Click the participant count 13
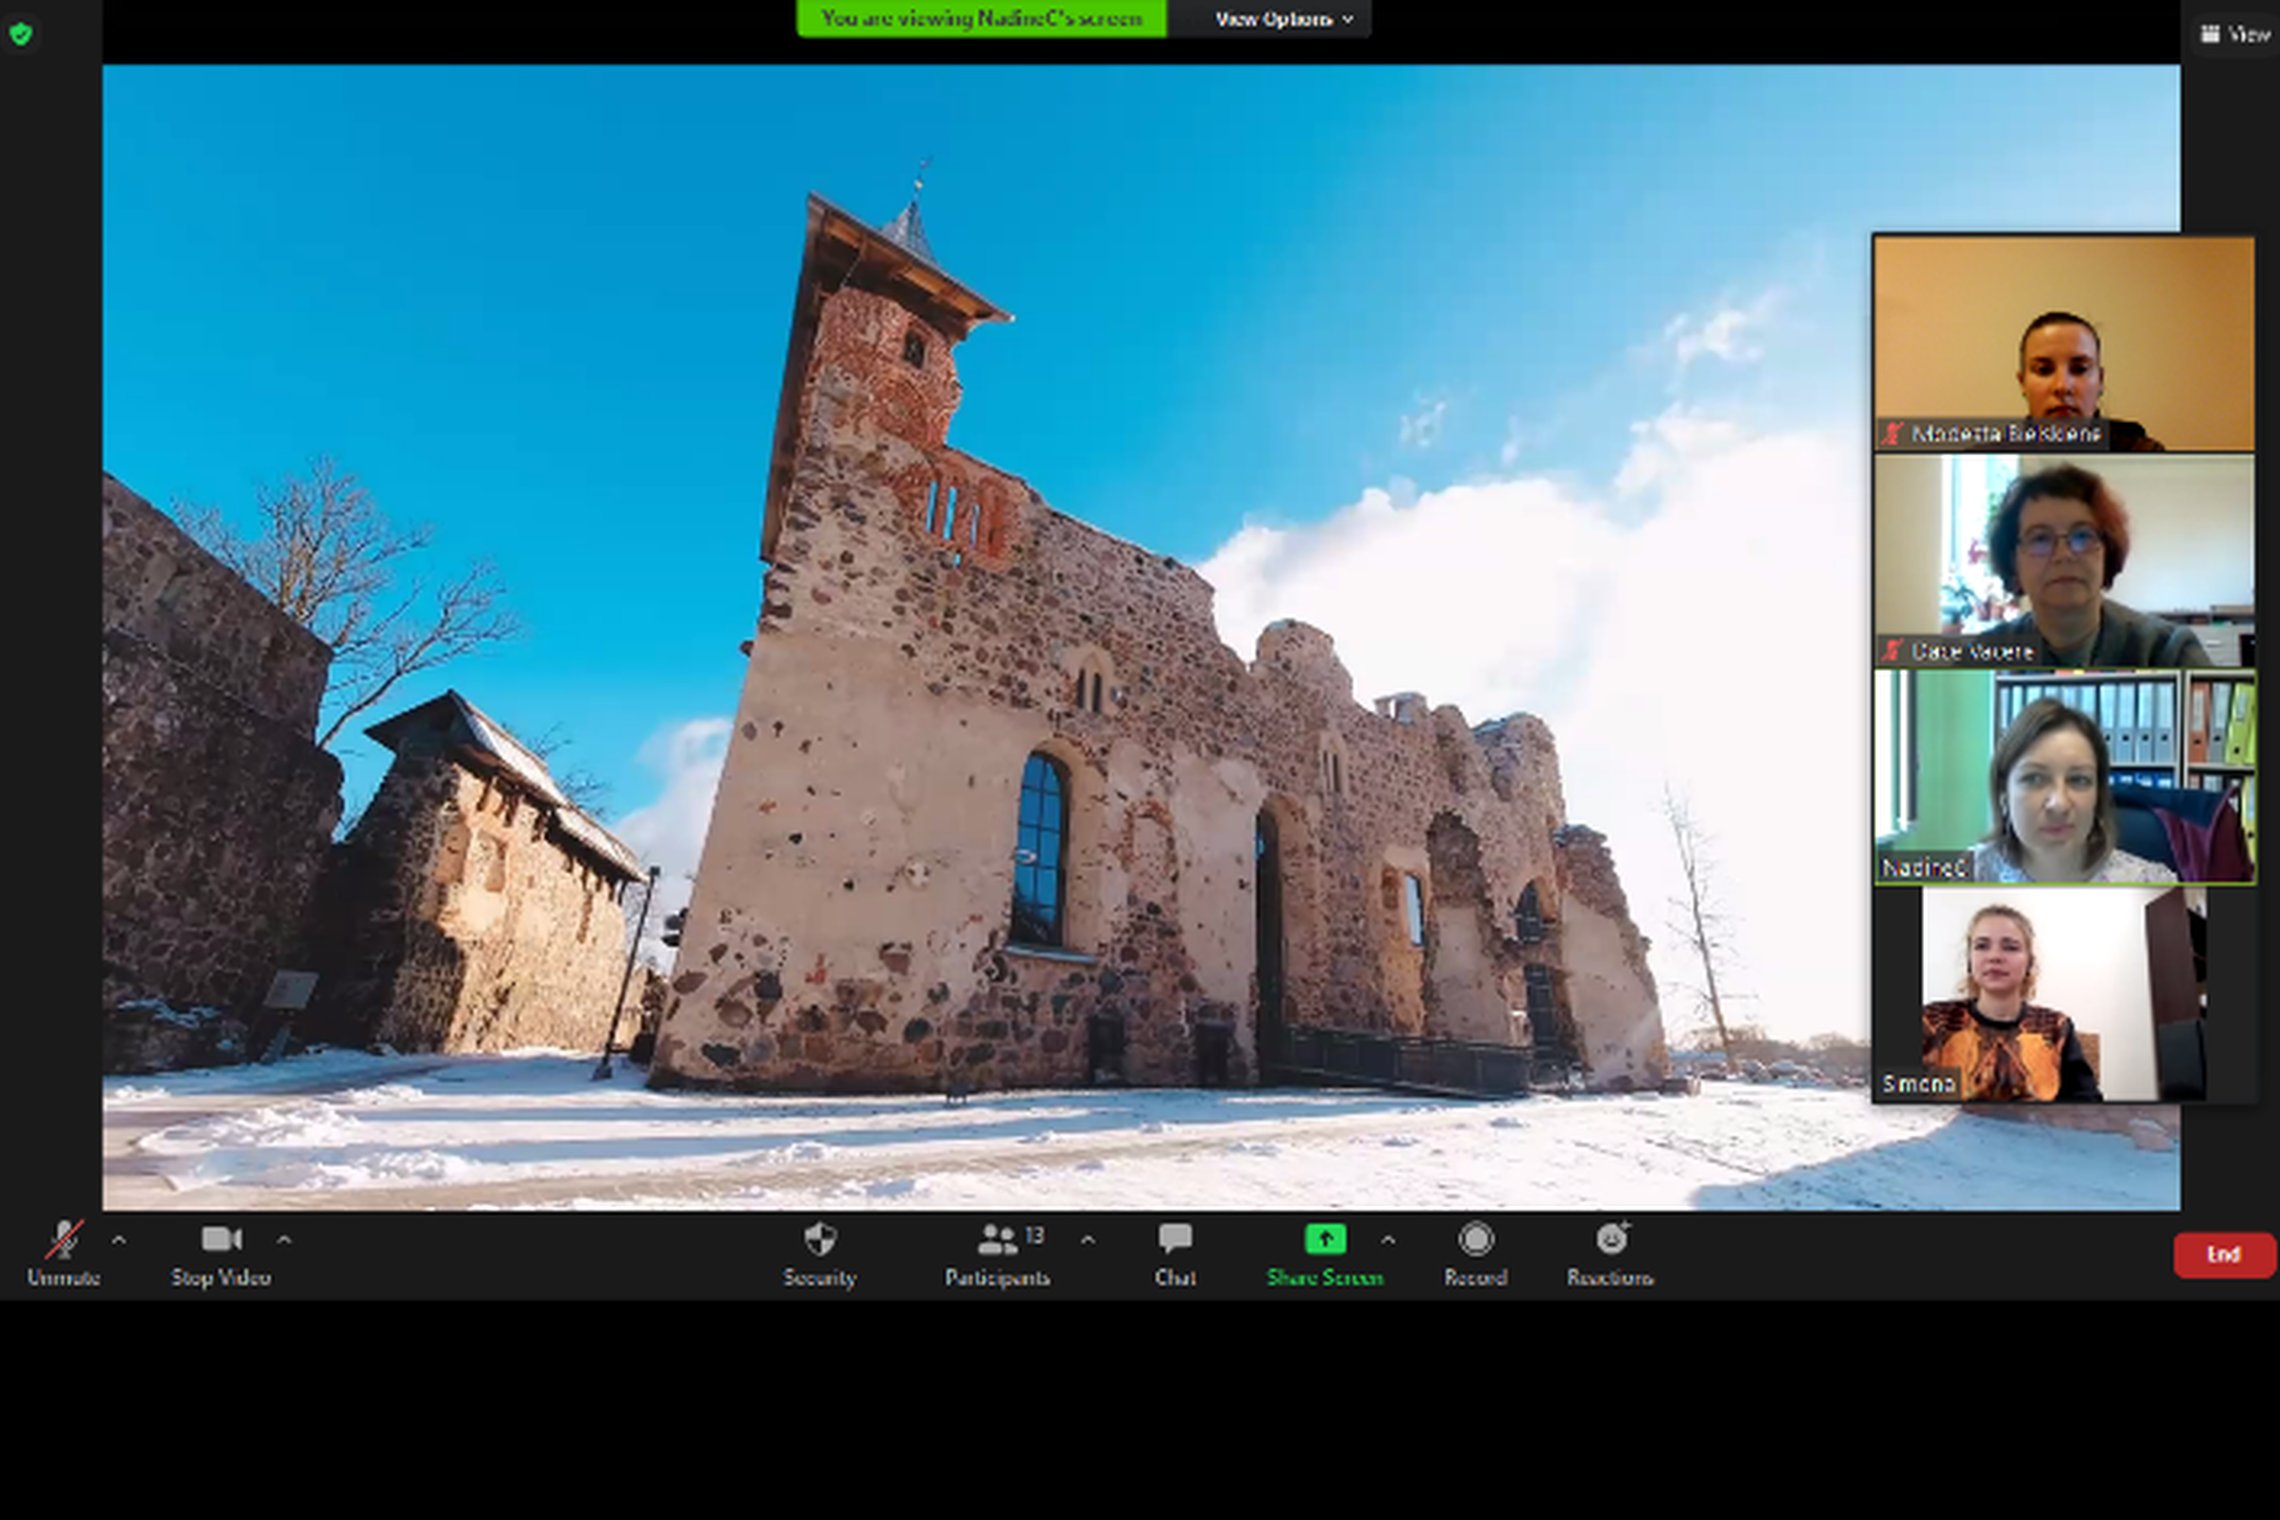Screen dimensions: 2280x1520 [1035, 1236]
